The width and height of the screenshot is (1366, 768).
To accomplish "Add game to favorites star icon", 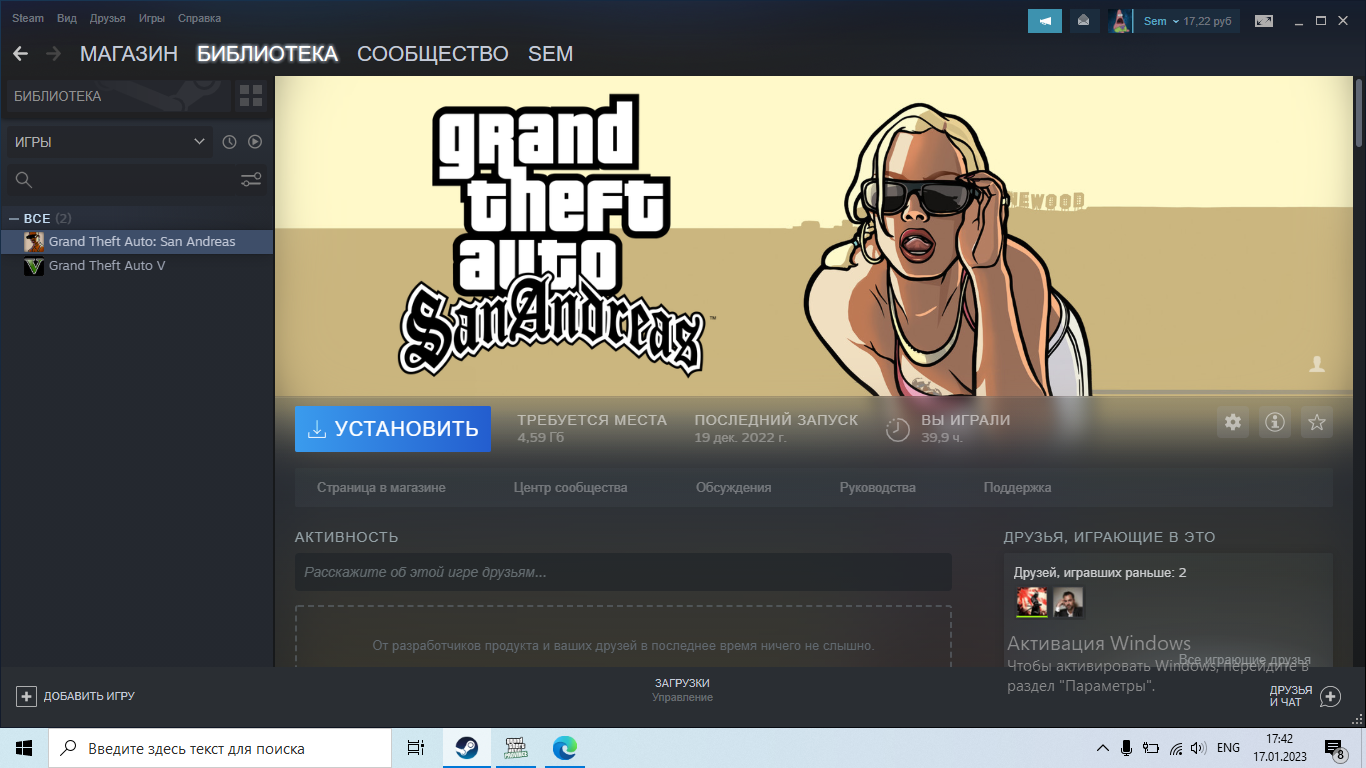I will [x=1317, y=423].
